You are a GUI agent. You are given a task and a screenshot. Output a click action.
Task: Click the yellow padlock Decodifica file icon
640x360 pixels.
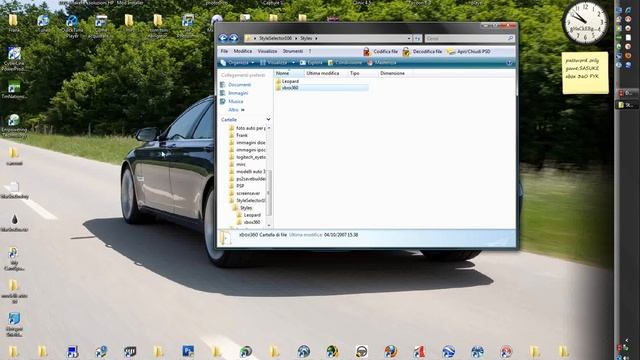pos(406,51)
